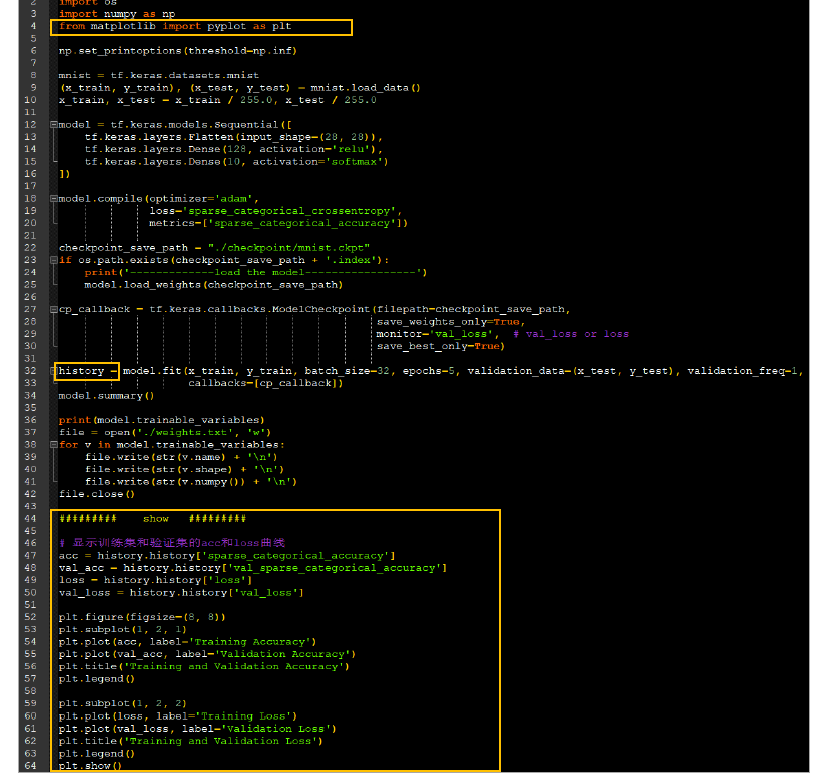The height and width of the screenshot is (776, 833).
Task: Click the model.summary() line
Action: pyautogui.click(x=106, y=396)
